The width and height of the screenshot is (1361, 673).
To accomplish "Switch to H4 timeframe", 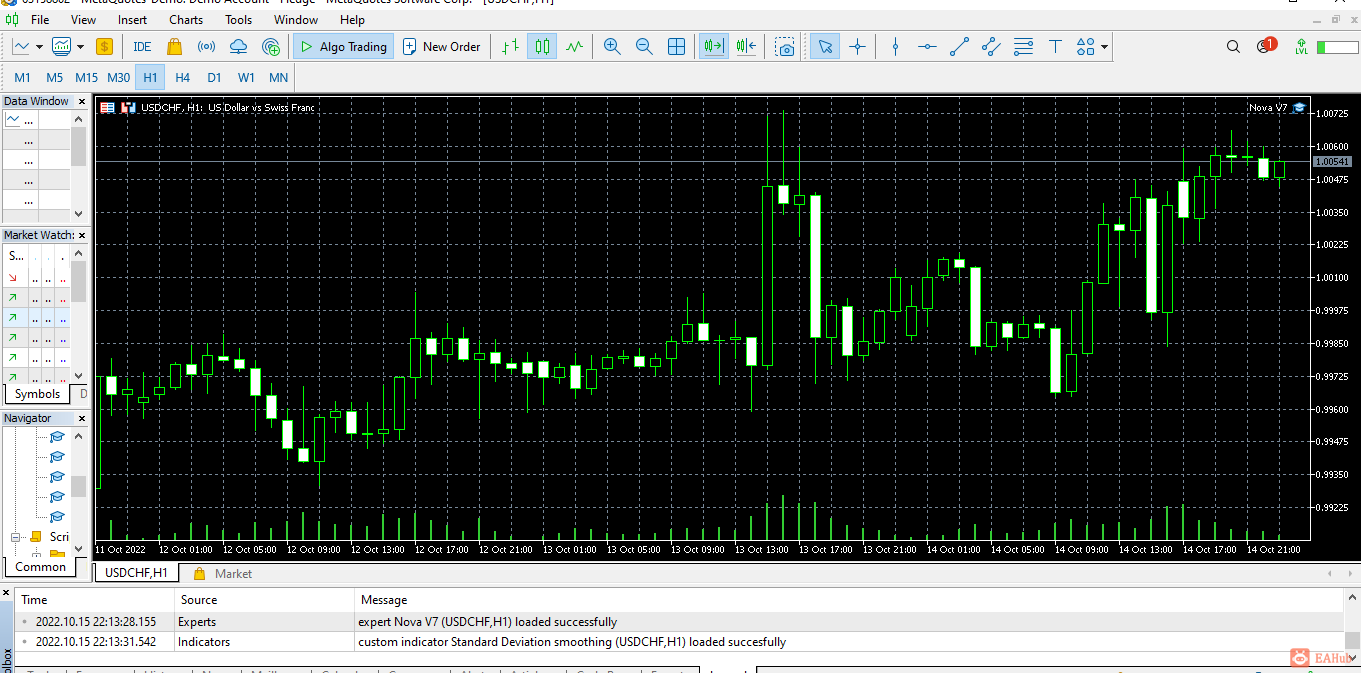I will (x=182, y=77).
